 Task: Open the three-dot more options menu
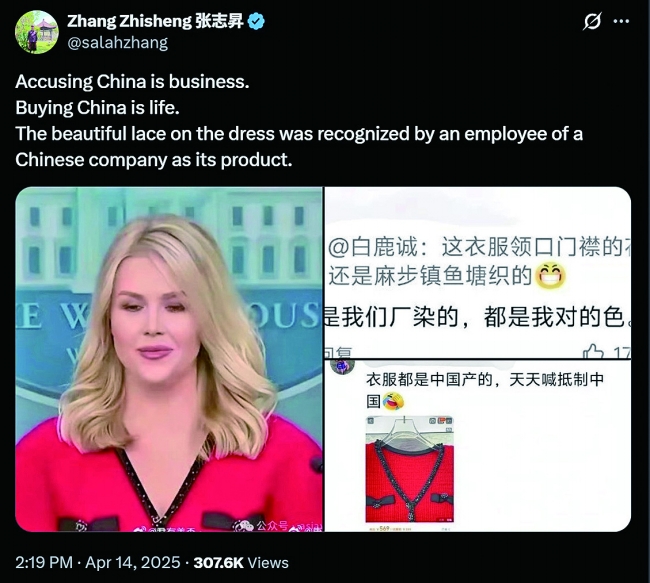pos(621,21)
